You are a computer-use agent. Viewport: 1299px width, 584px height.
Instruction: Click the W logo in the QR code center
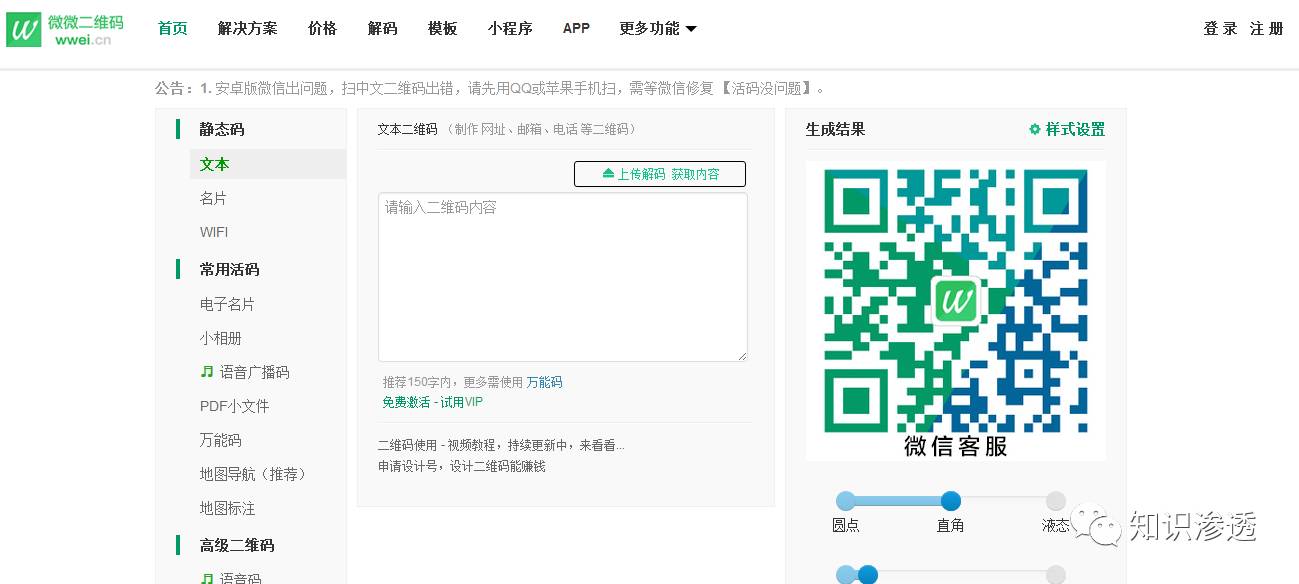pos(956,300)
